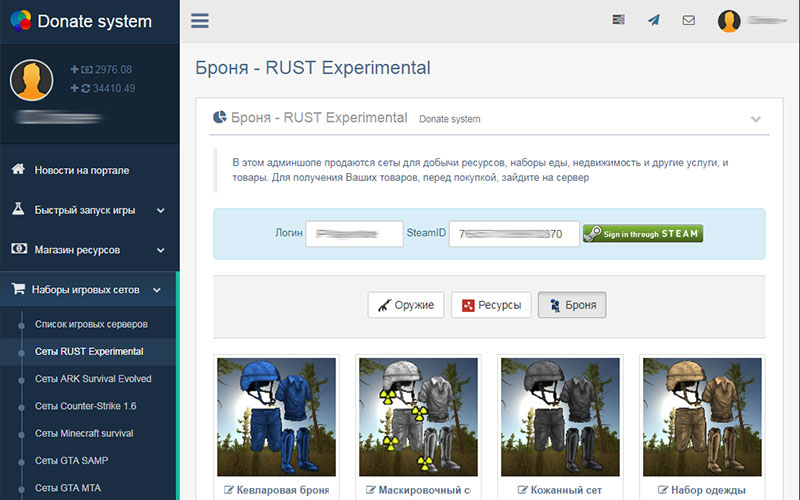Select the Броня category tab
Image resolution: width=800 pixels, height=500 pixels.
click(x=572, y=305)
